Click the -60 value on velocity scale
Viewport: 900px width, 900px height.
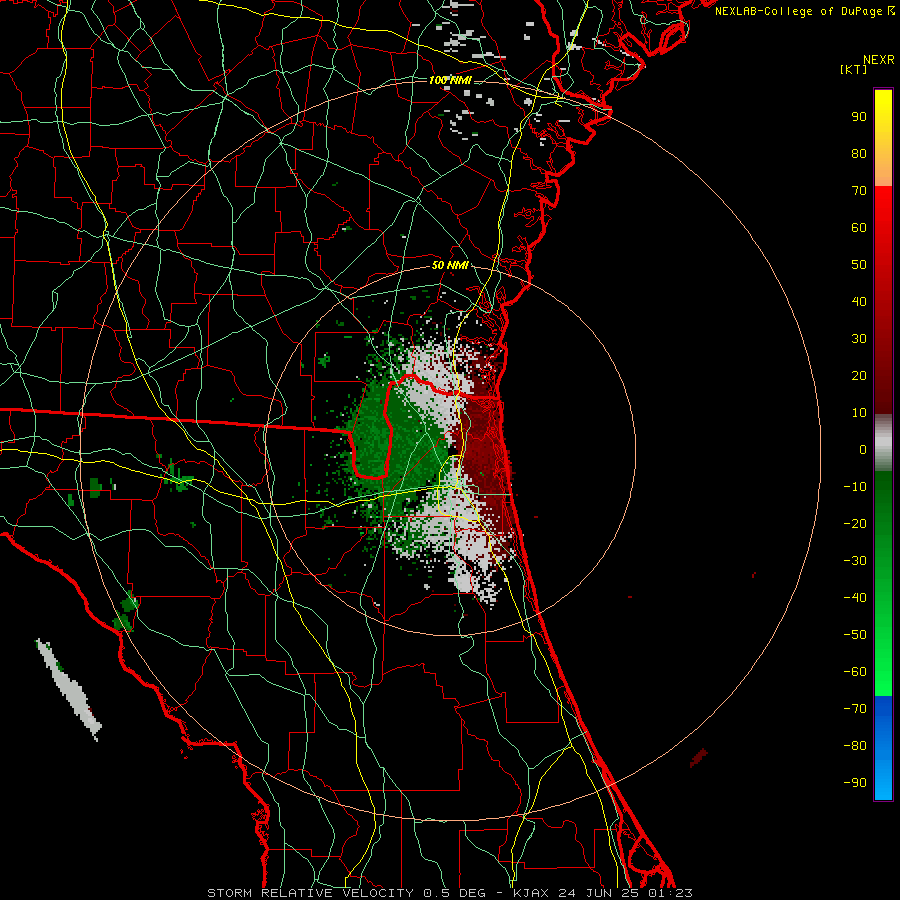tap(855, 672)
